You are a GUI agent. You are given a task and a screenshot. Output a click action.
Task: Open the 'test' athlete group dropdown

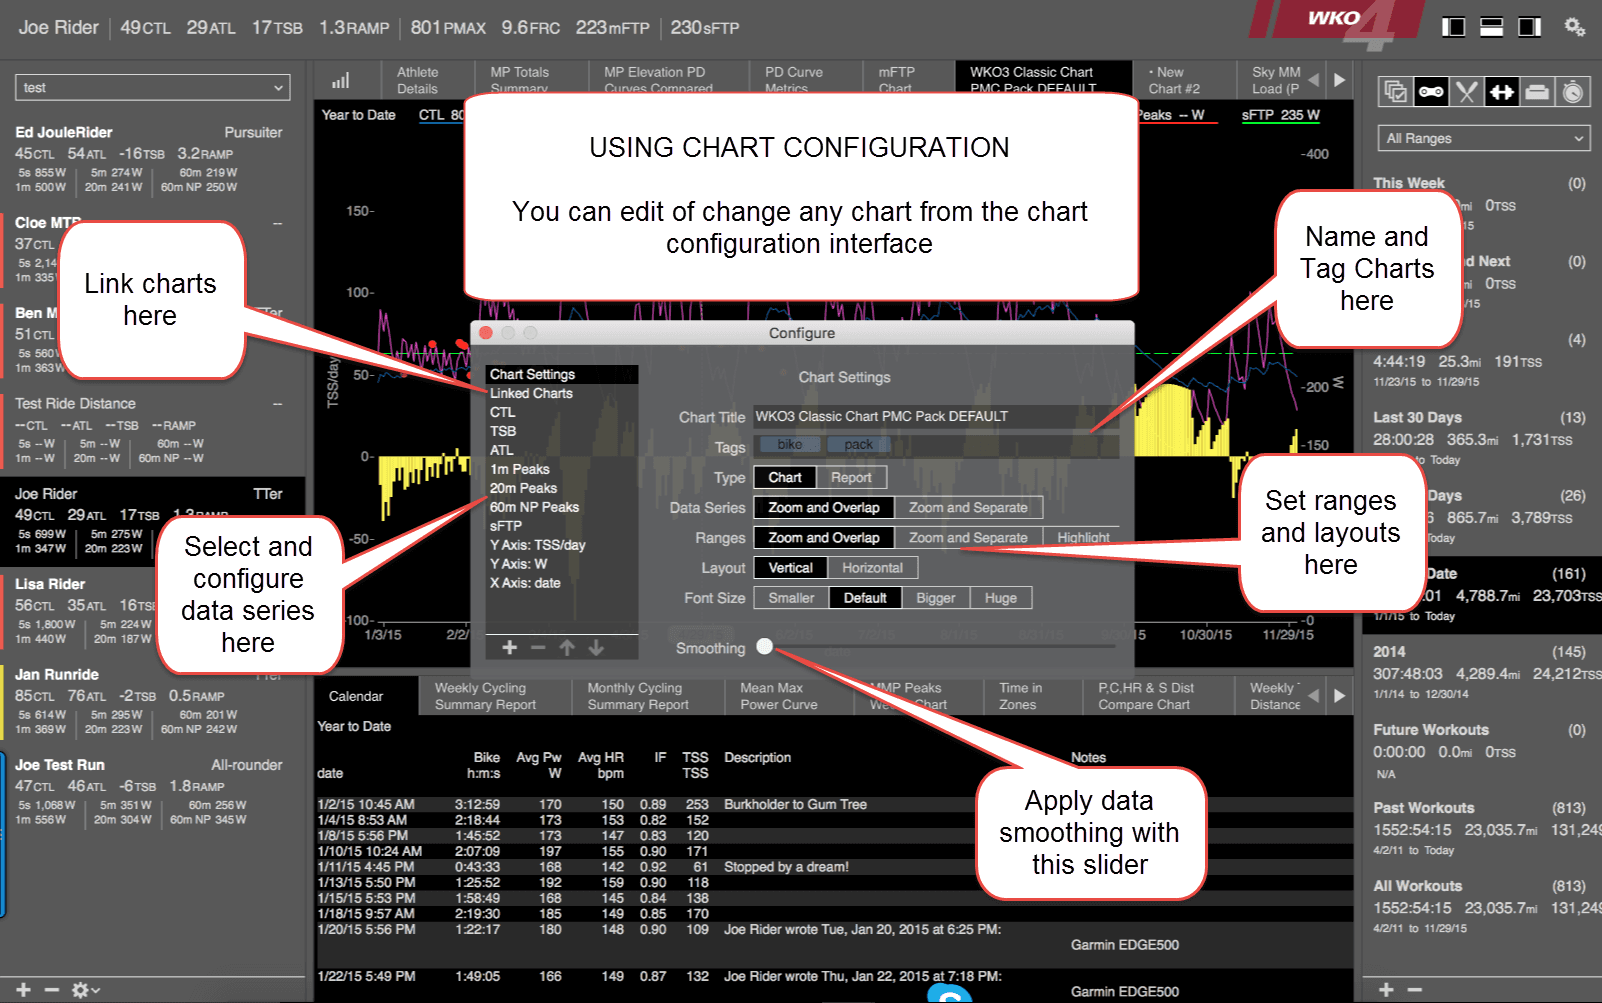click(153, 88)
